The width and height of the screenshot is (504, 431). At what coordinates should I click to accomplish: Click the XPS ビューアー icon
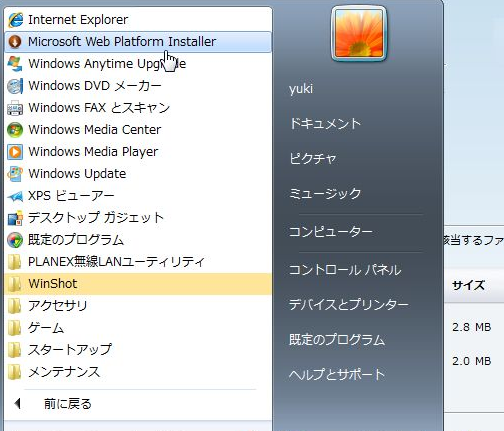click(15, 196)
